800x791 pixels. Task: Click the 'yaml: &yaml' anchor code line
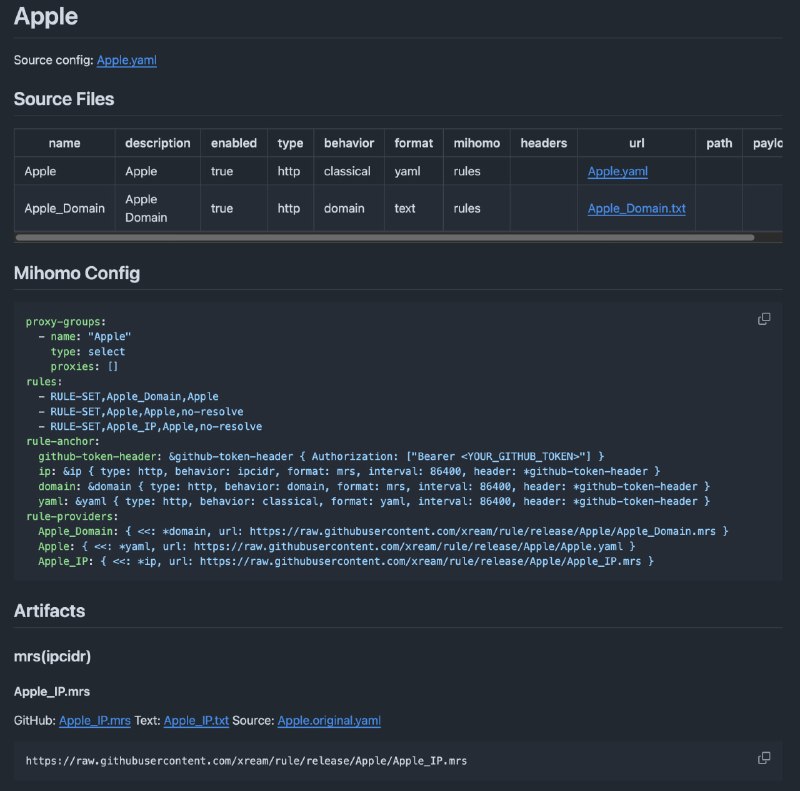374,501
